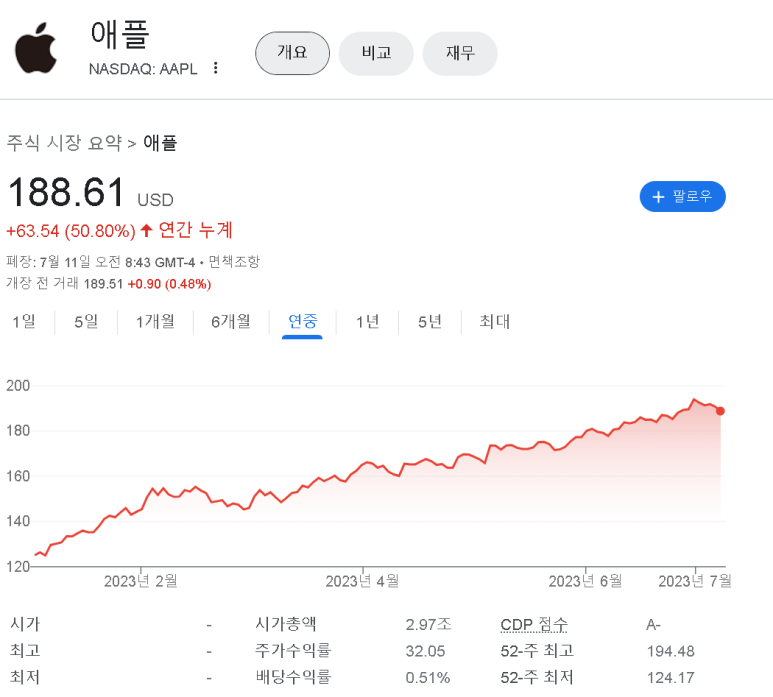
Task: Open the three-dot more options menu
Action: 215,68
